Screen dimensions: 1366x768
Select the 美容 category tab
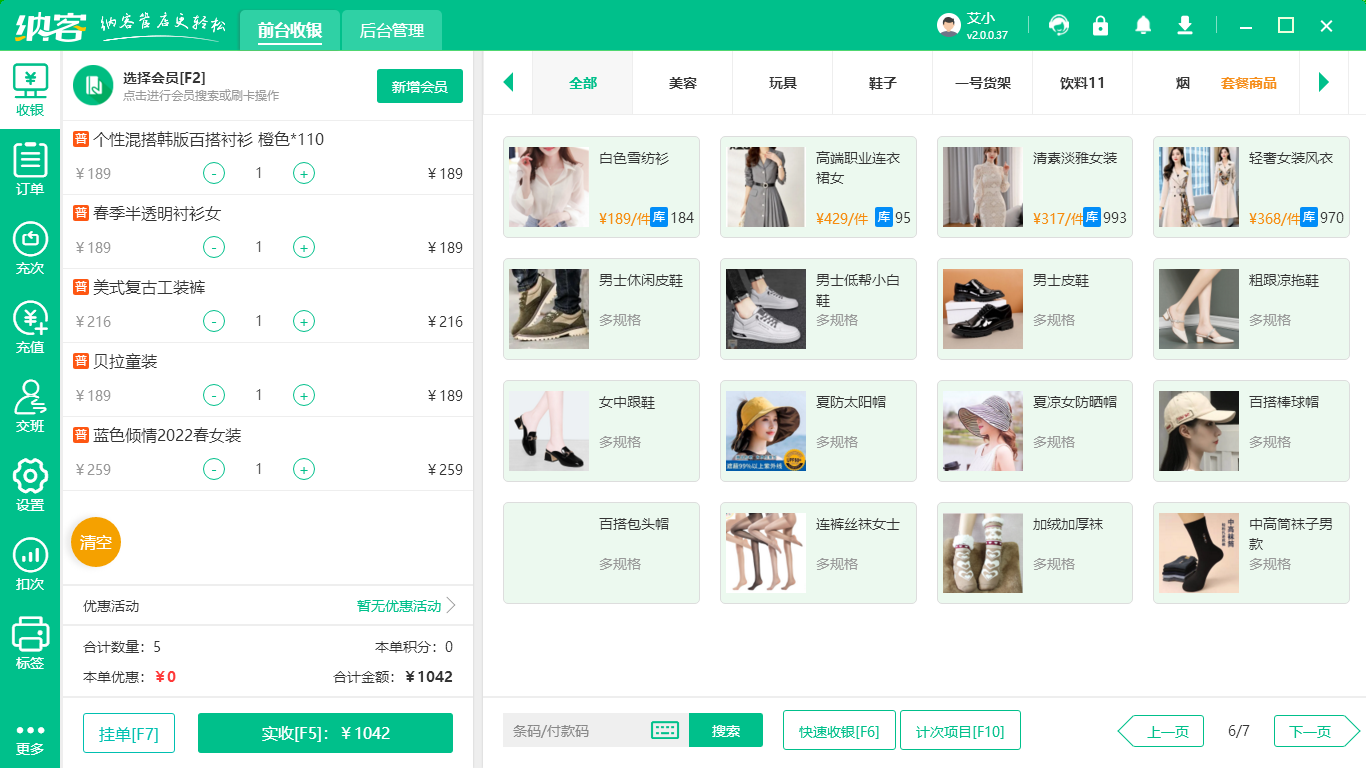[x=681, y=85]
